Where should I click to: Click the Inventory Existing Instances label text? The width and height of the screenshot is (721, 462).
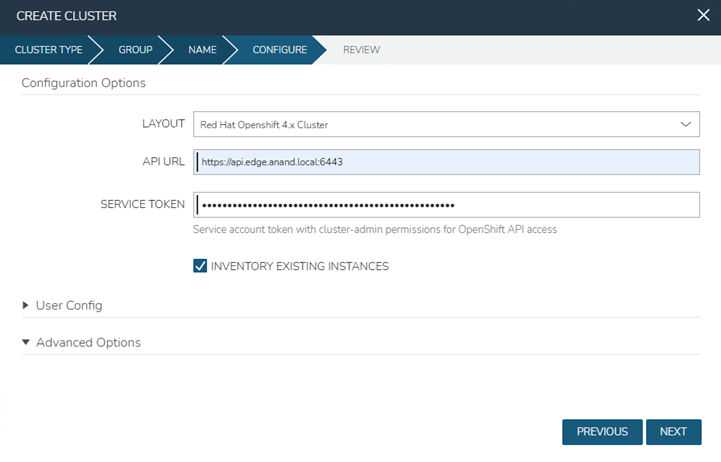point(299,266)
